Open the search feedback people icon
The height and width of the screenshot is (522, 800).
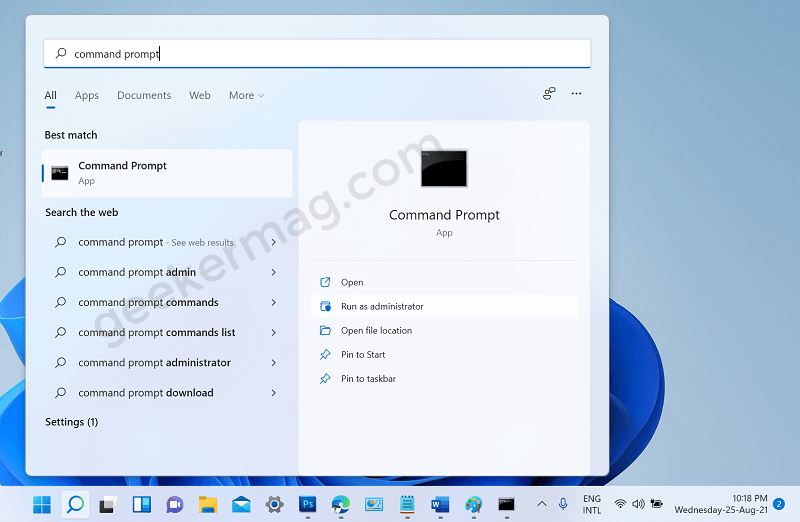[x=549, y=93]
